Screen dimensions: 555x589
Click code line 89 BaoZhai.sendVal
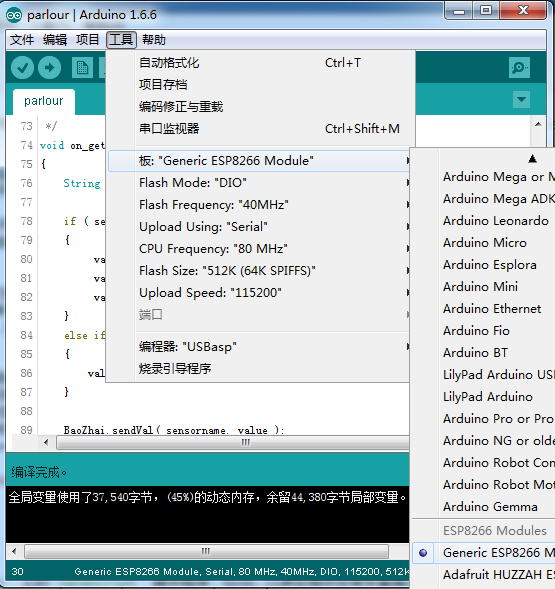(174, 430)
